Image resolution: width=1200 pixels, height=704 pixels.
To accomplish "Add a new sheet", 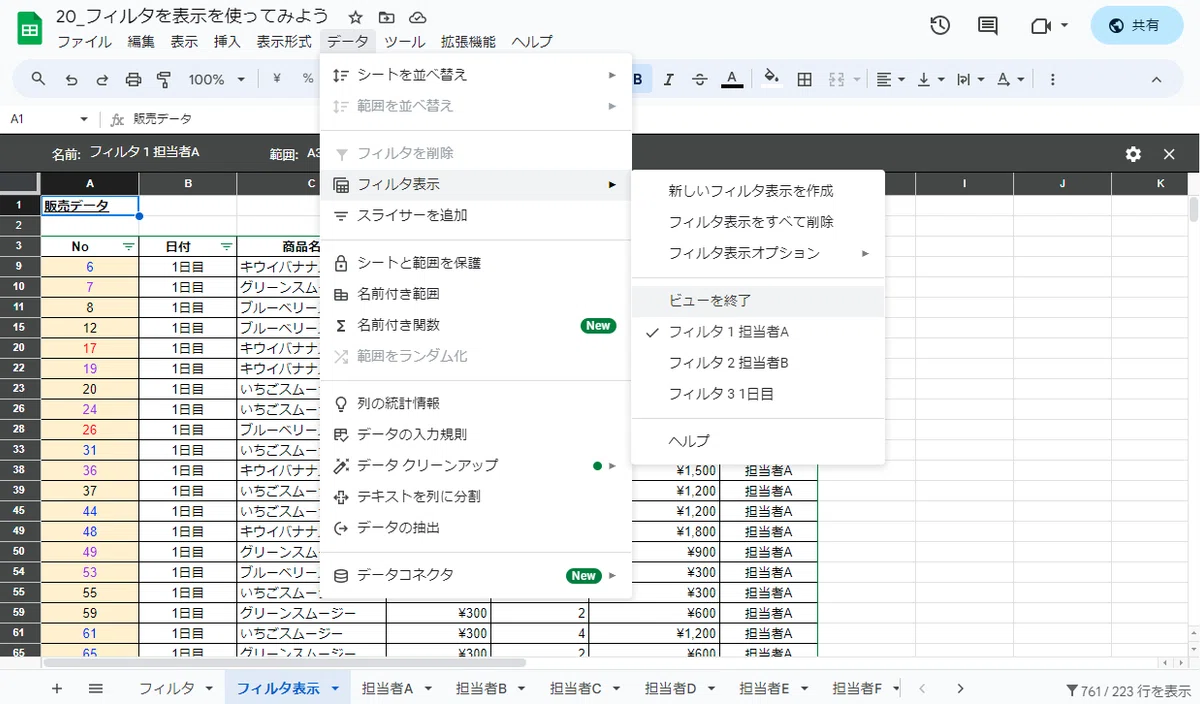I will 57,688.
